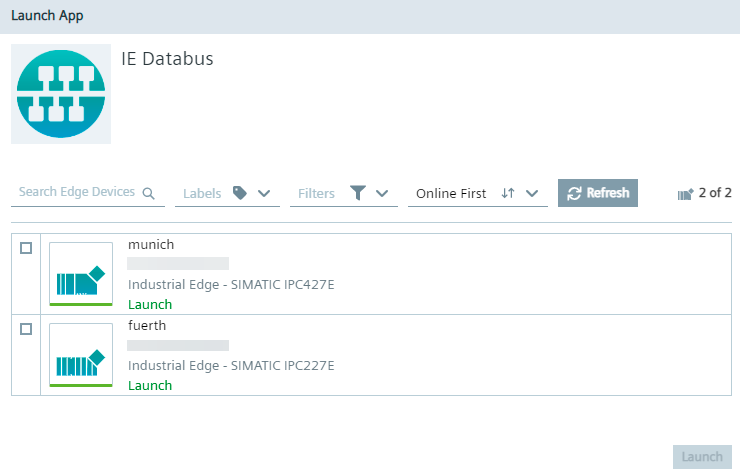Click the fuerth edge device icon

81,355
